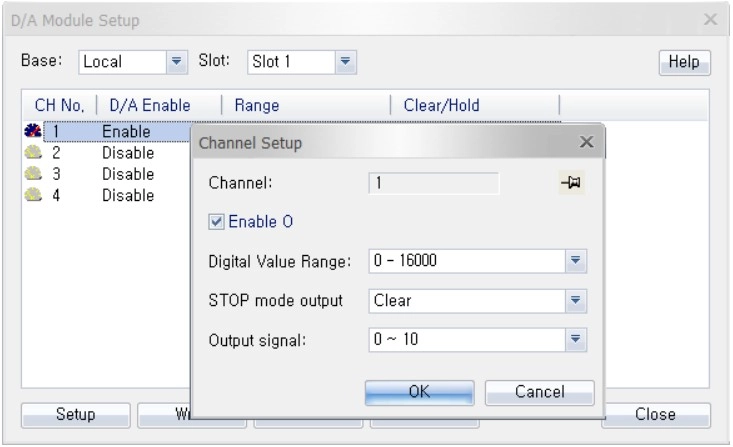Click the Help button
The height and width of the screenshot is (447, 733).
(x=684, y=62)
